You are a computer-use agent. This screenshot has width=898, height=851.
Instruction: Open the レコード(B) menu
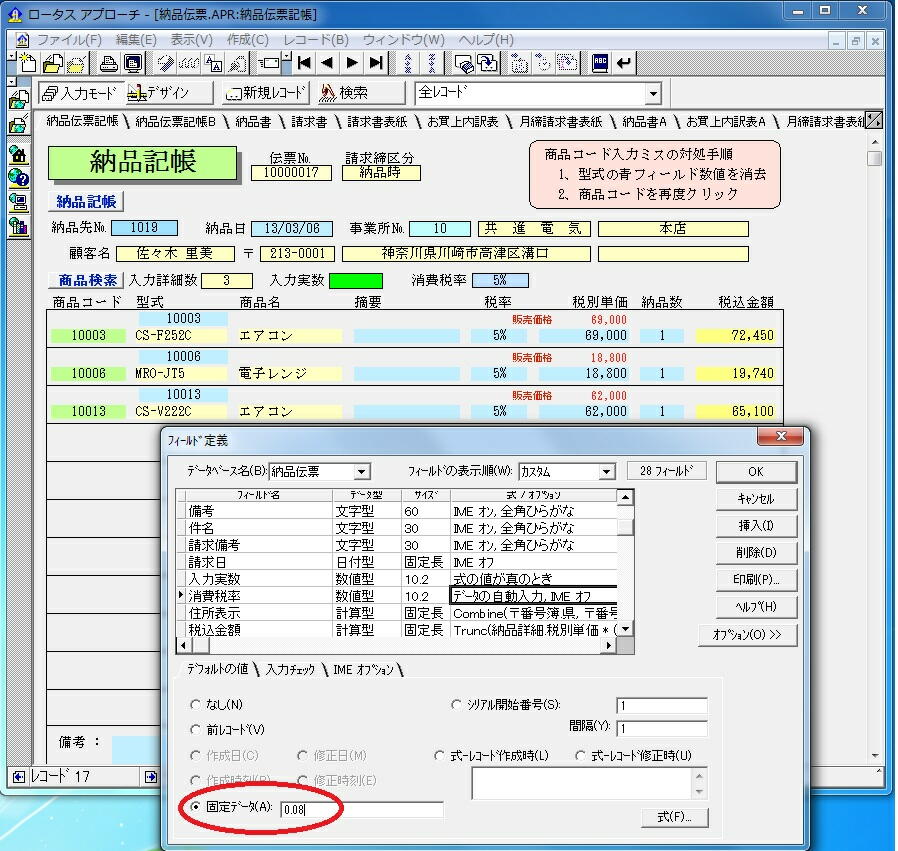[316, 40]
